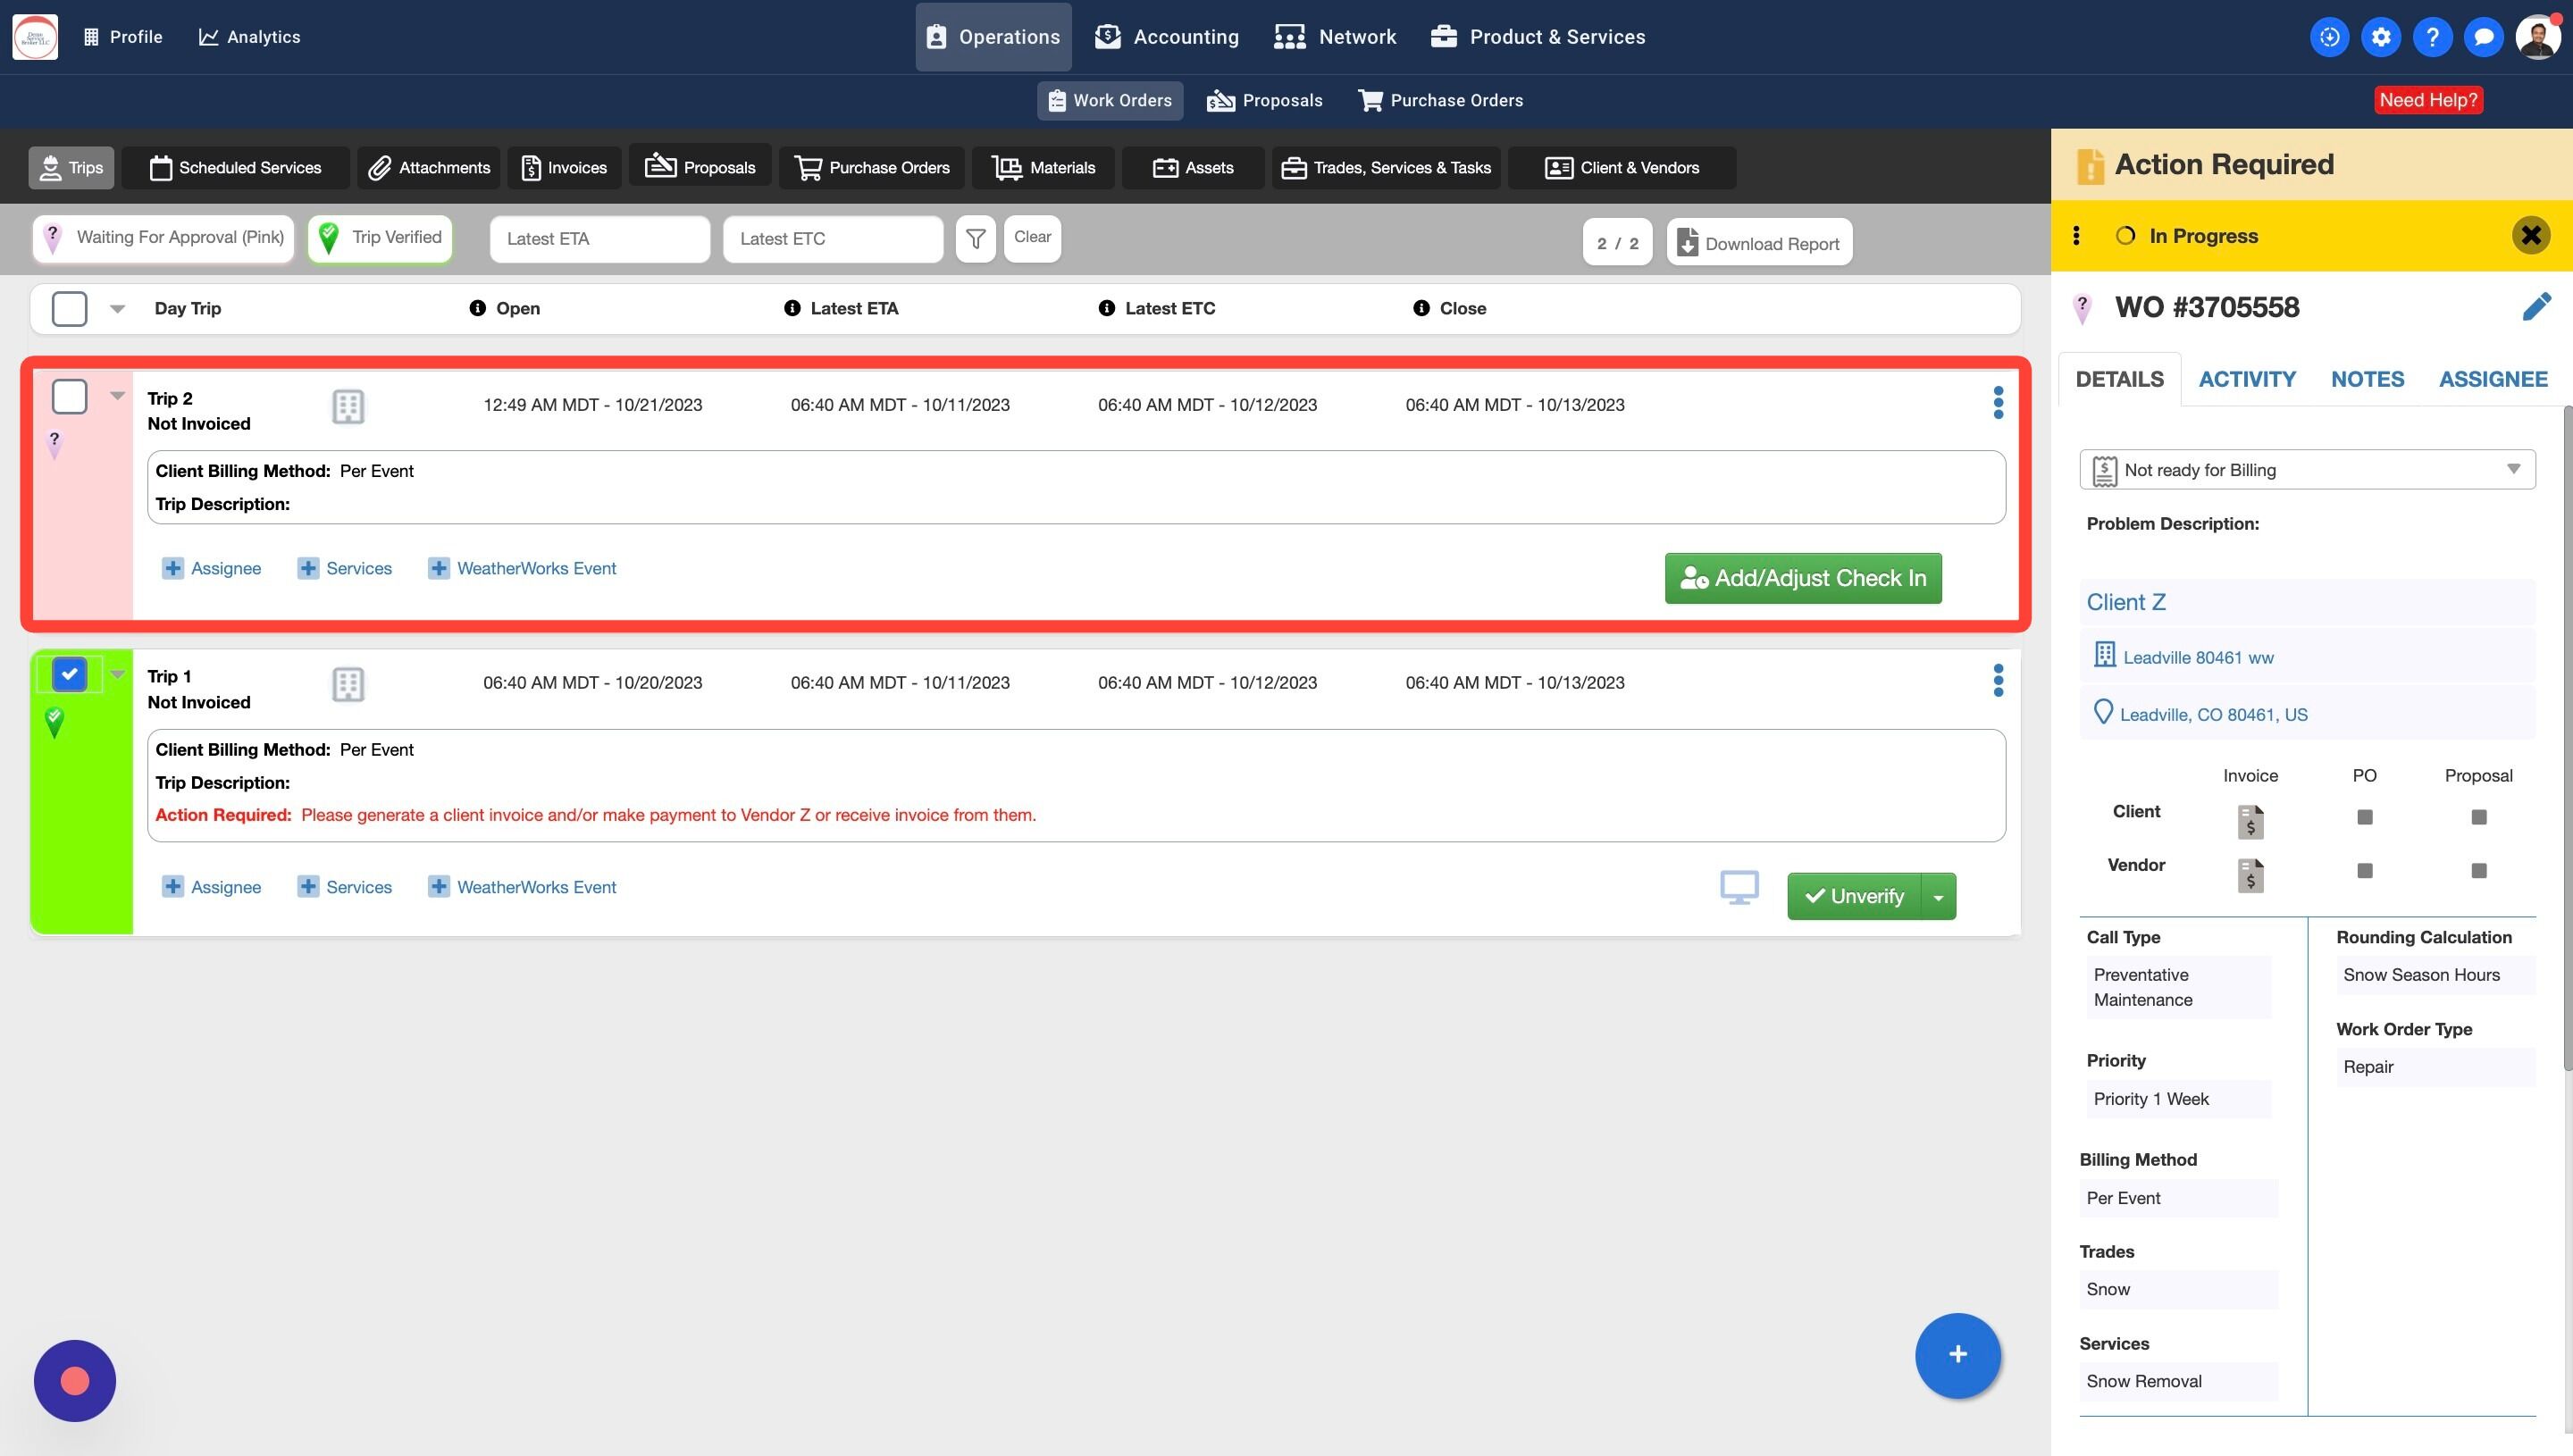Click the pencil edit icon for WO #3705558
The image size is (2573, 1456).
[x=2536, y=307]
